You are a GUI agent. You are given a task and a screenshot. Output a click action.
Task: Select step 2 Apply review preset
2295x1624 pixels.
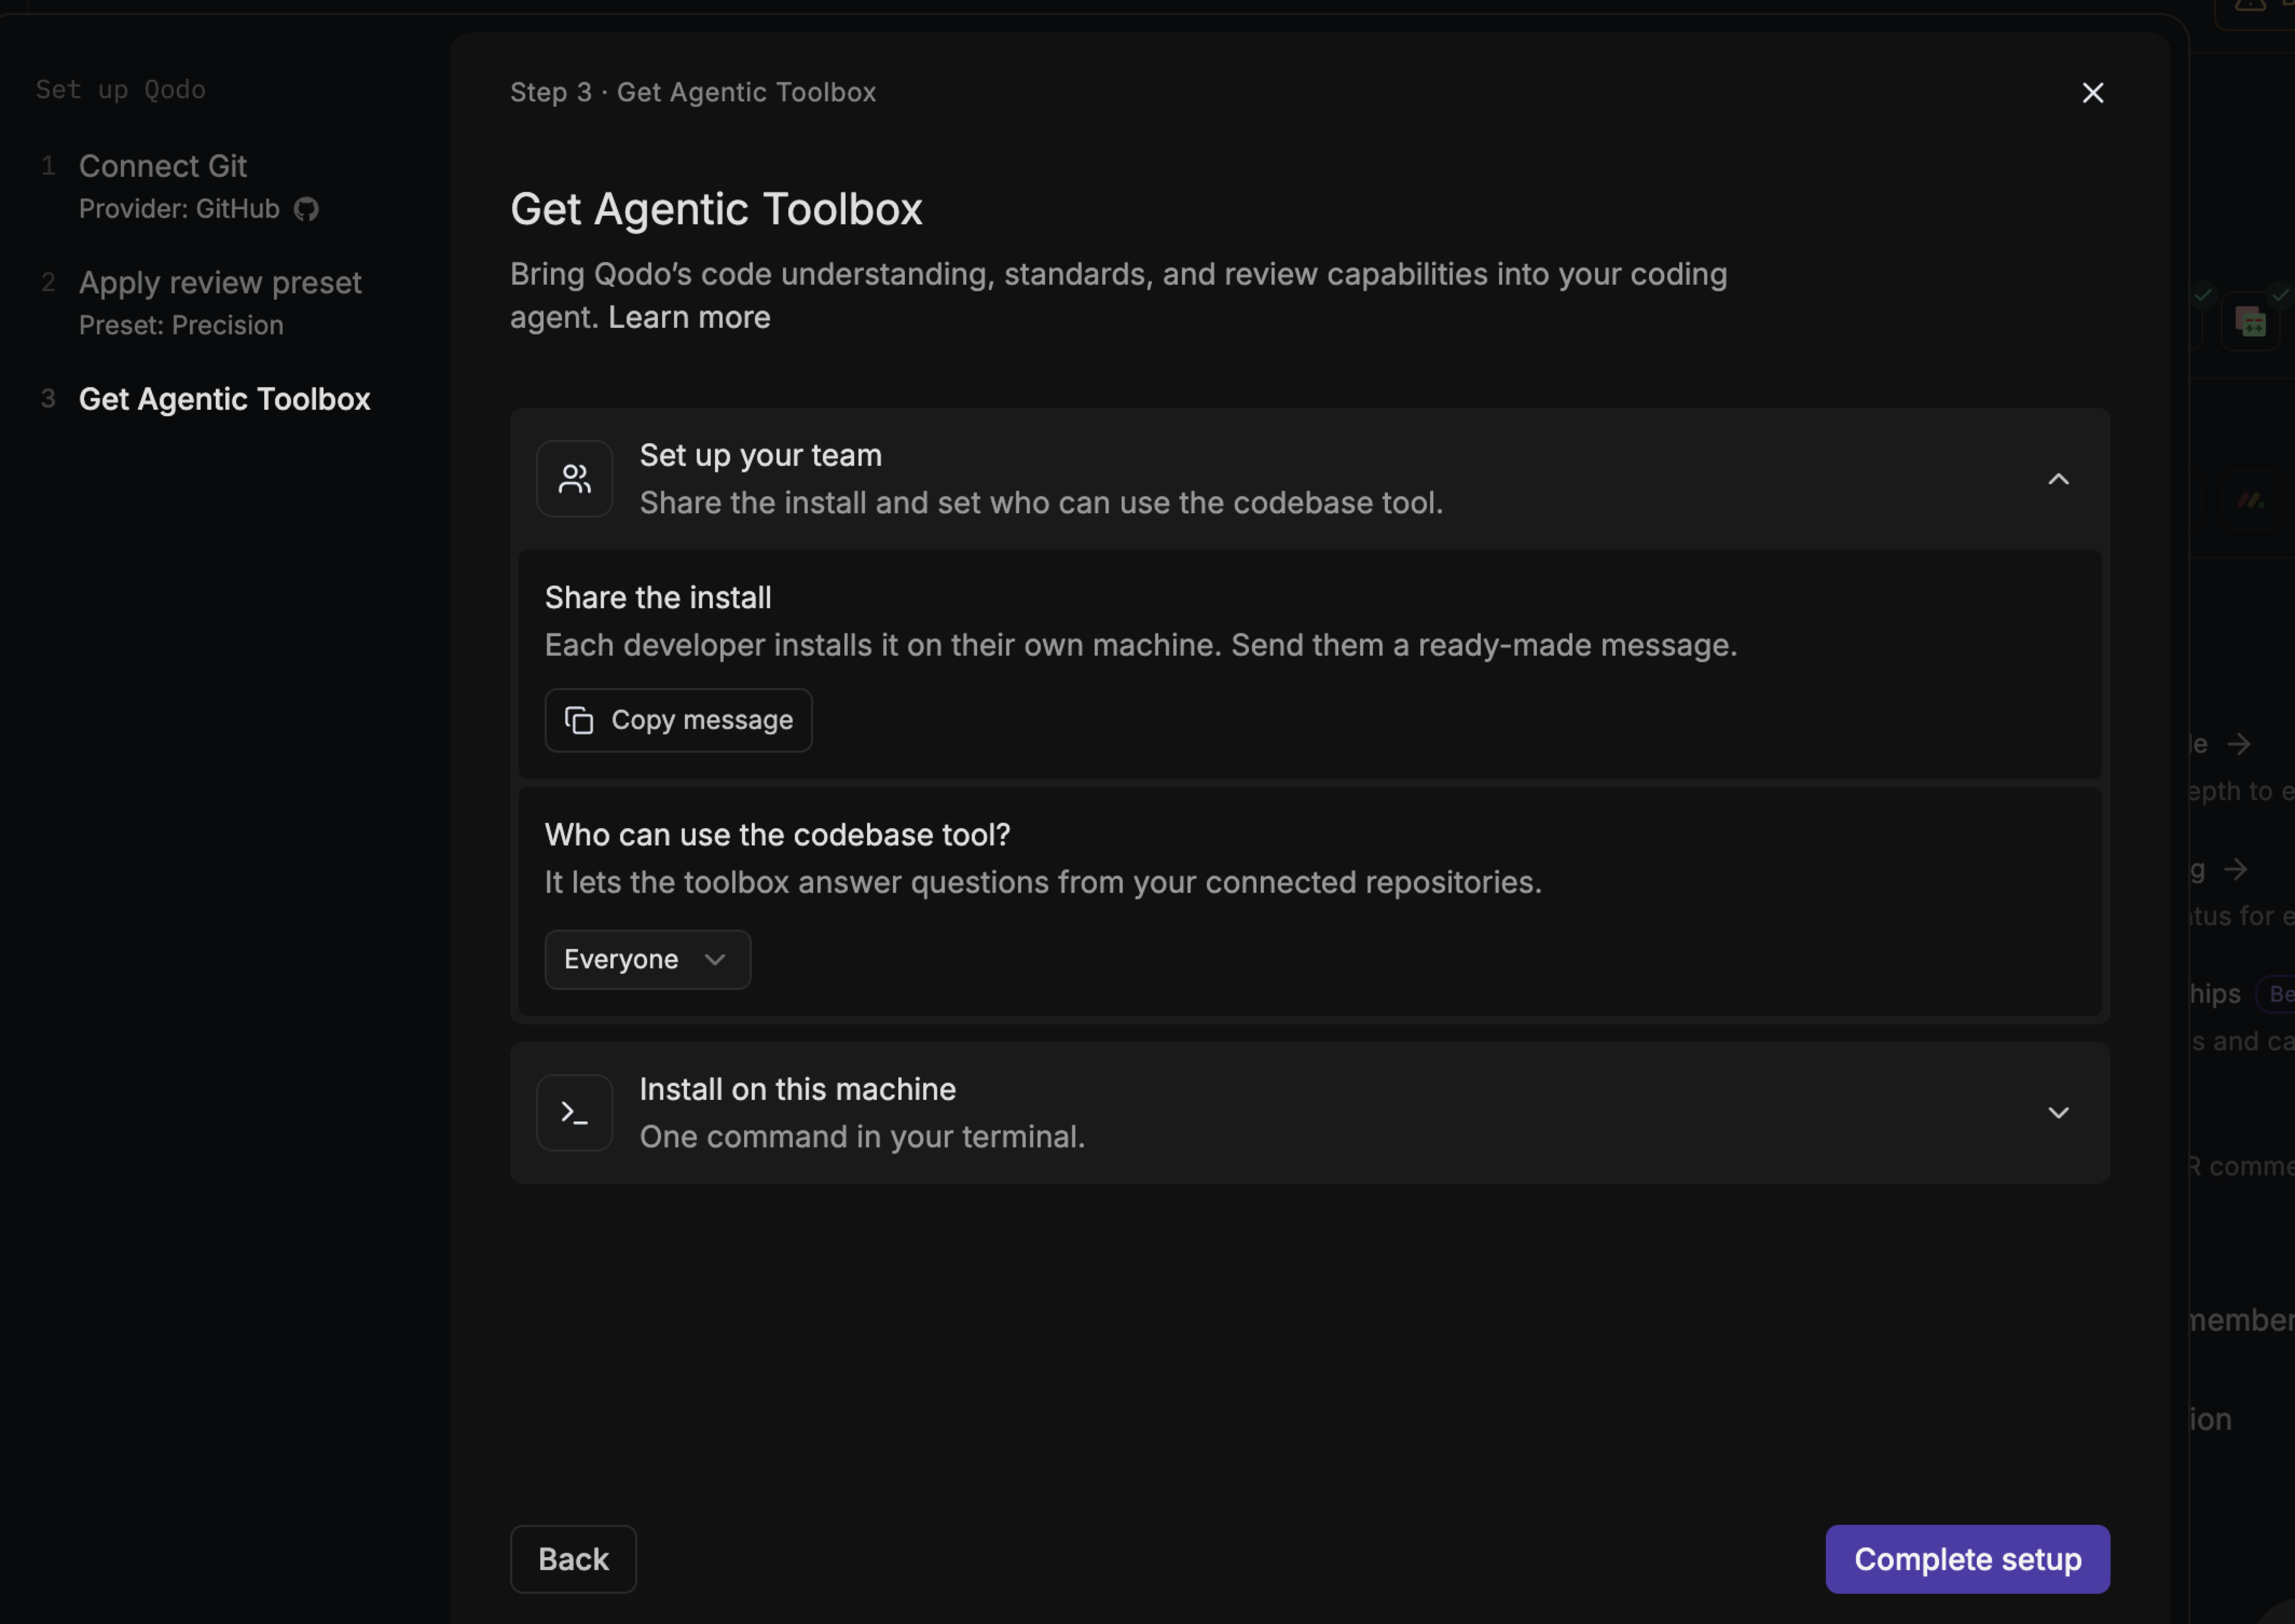click(x=220, y=283)
